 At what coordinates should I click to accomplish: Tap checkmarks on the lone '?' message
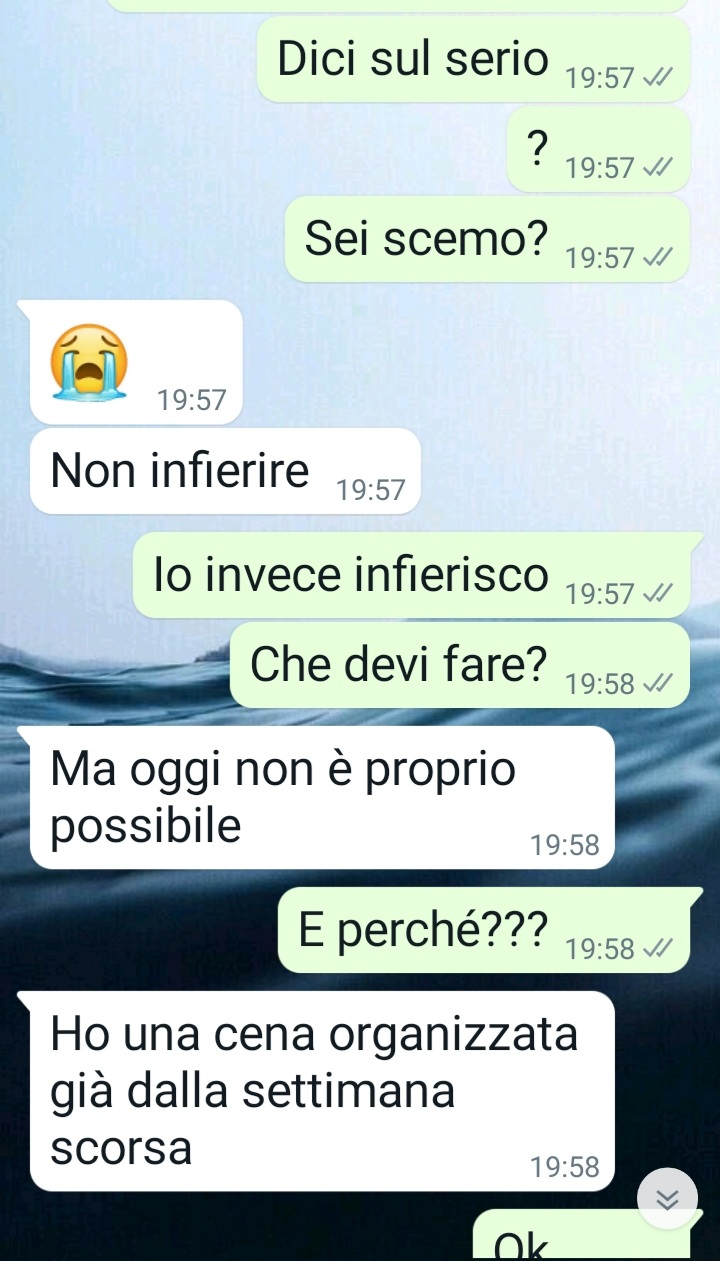pyautogui.click(x=659, y=168)
